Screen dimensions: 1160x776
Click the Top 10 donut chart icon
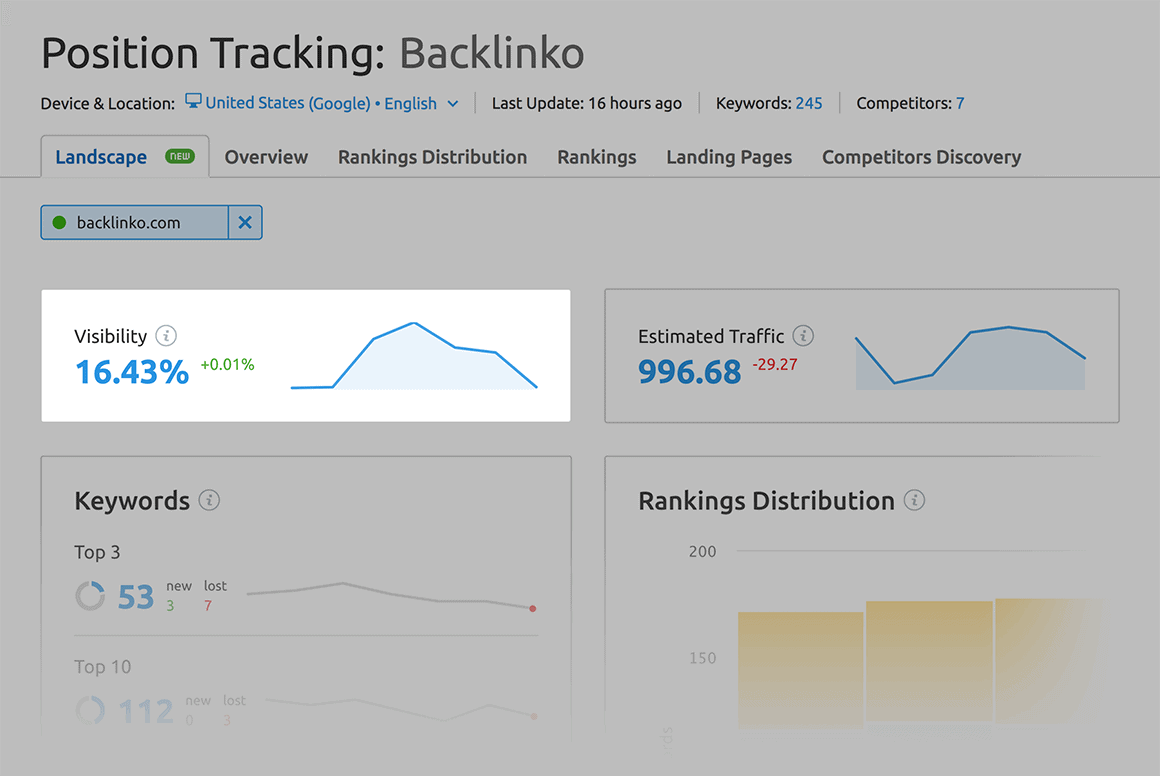click(x=90, y=710)
